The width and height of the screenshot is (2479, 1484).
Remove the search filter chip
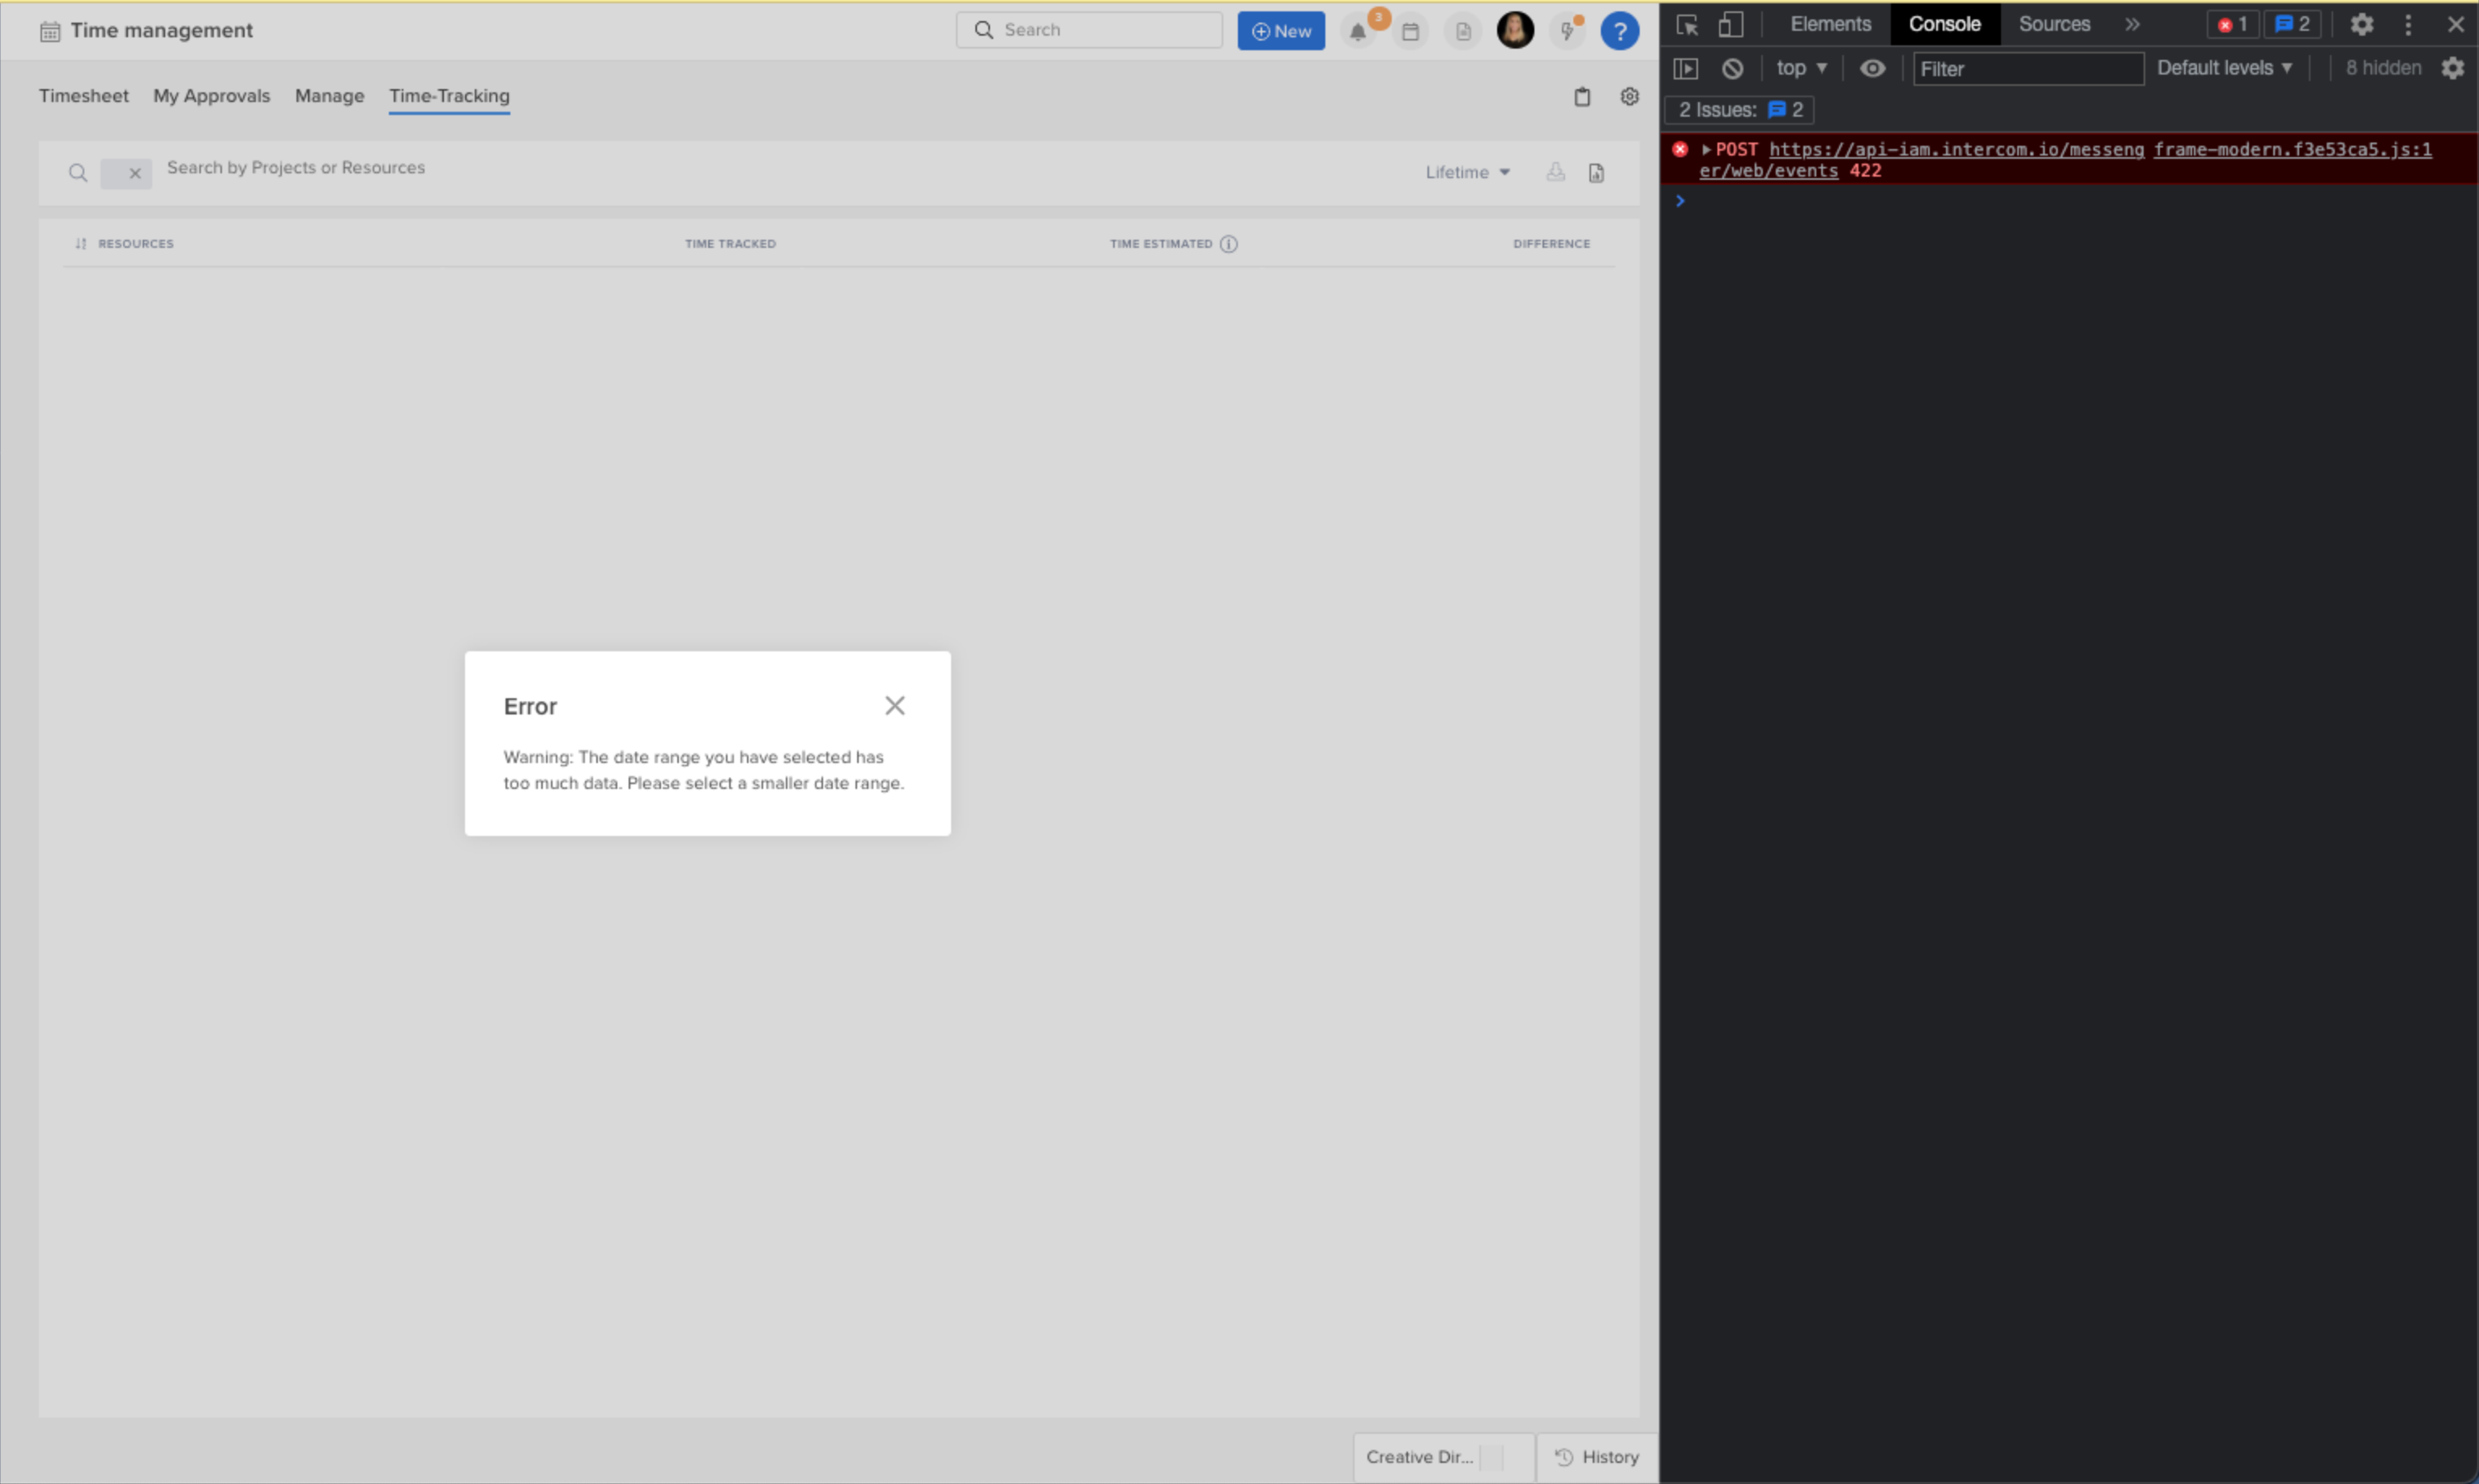pyautogui.click(x=135, y=174)
